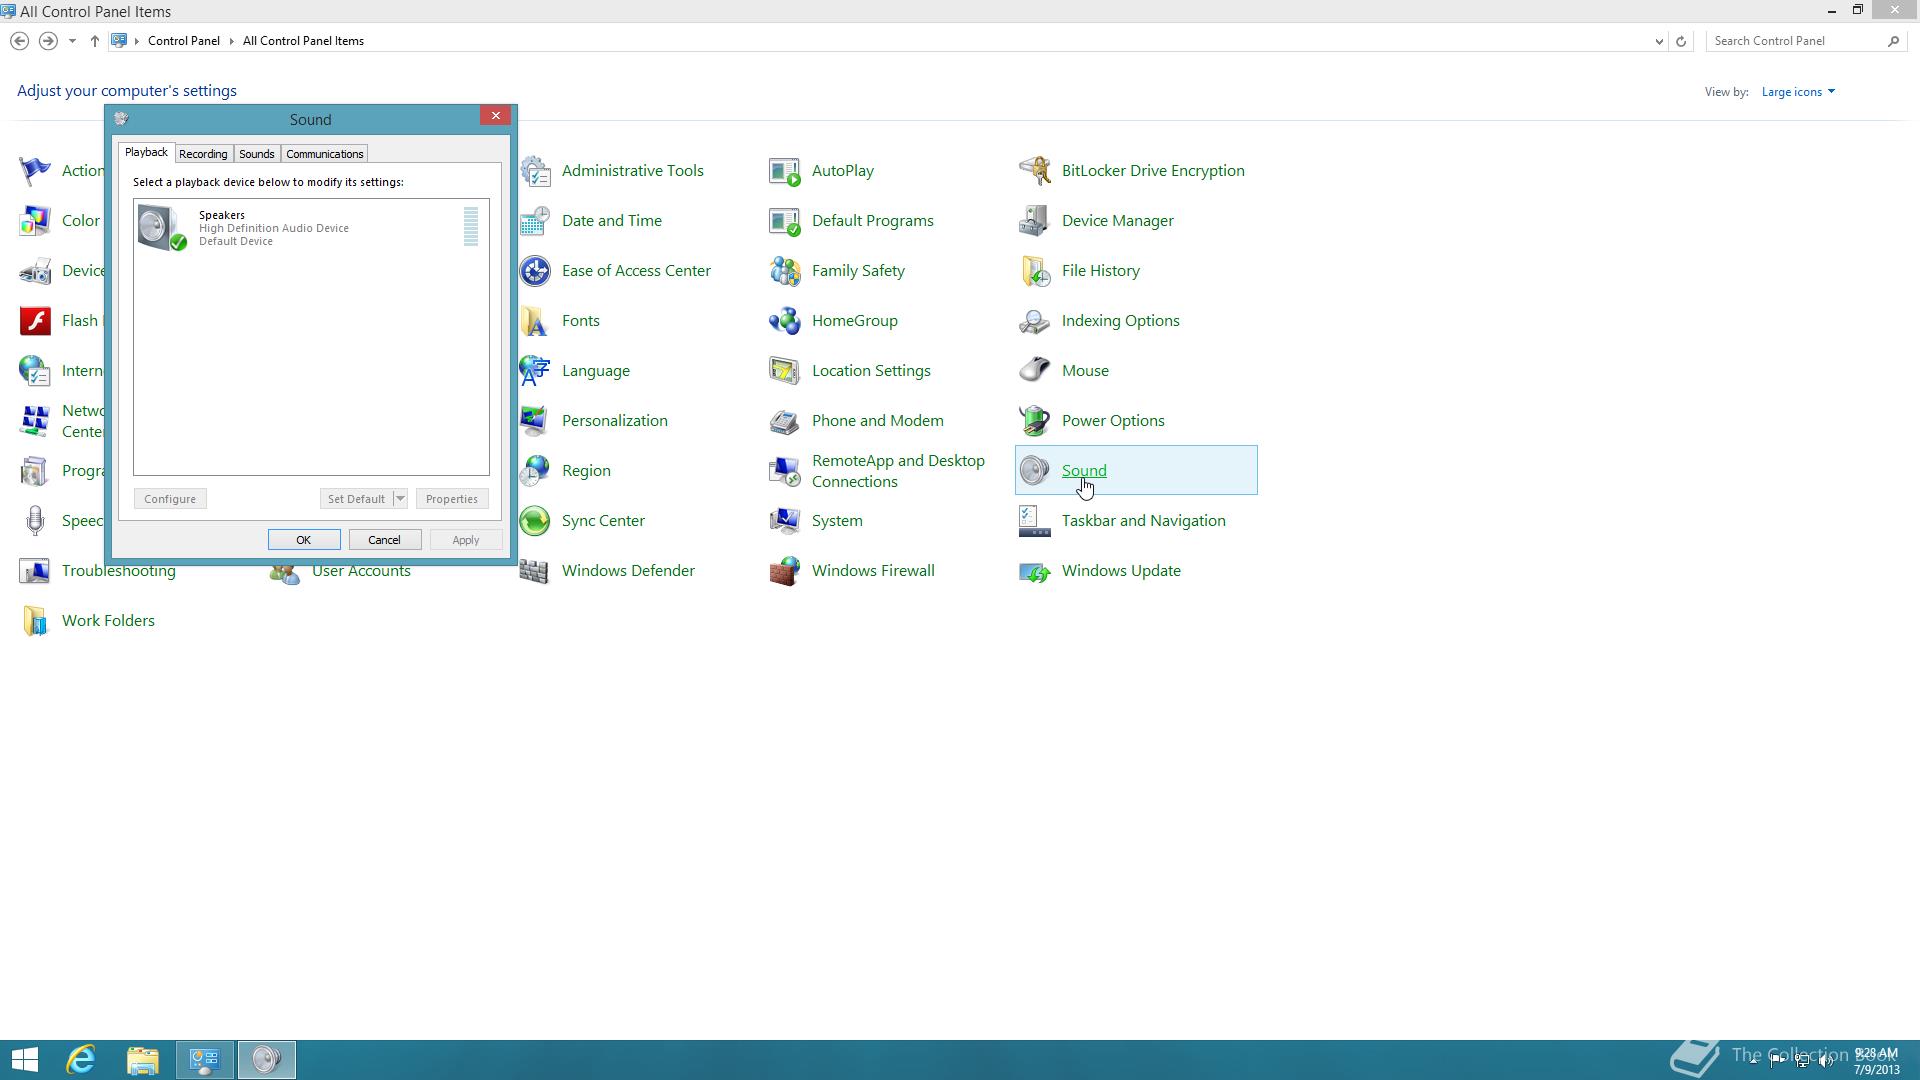Confirm Sound dialog with OK
This screenshot has height=1080, width=1920.
(x=304, y=540)
